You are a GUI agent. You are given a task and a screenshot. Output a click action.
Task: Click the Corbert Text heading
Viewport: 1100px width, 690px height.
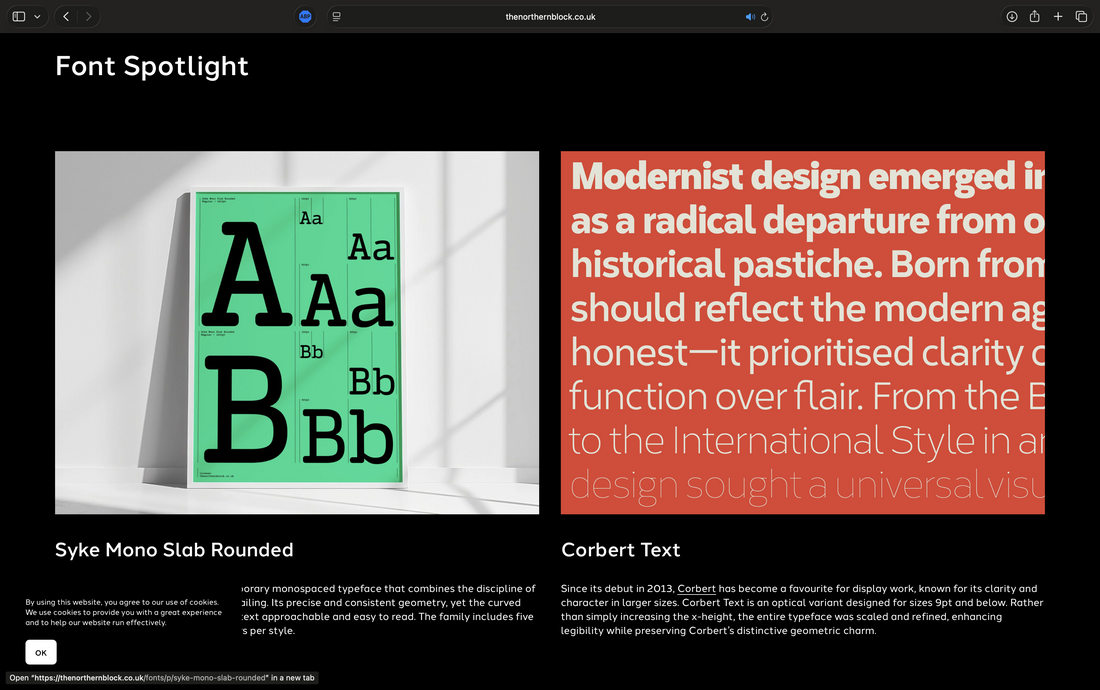pos(620,550)
